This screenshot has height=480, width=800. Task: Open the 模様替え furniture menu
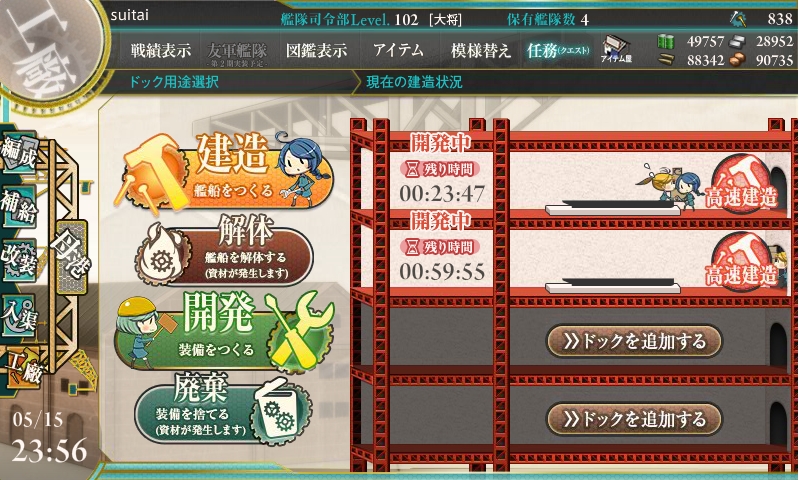[x=480, y=50]
